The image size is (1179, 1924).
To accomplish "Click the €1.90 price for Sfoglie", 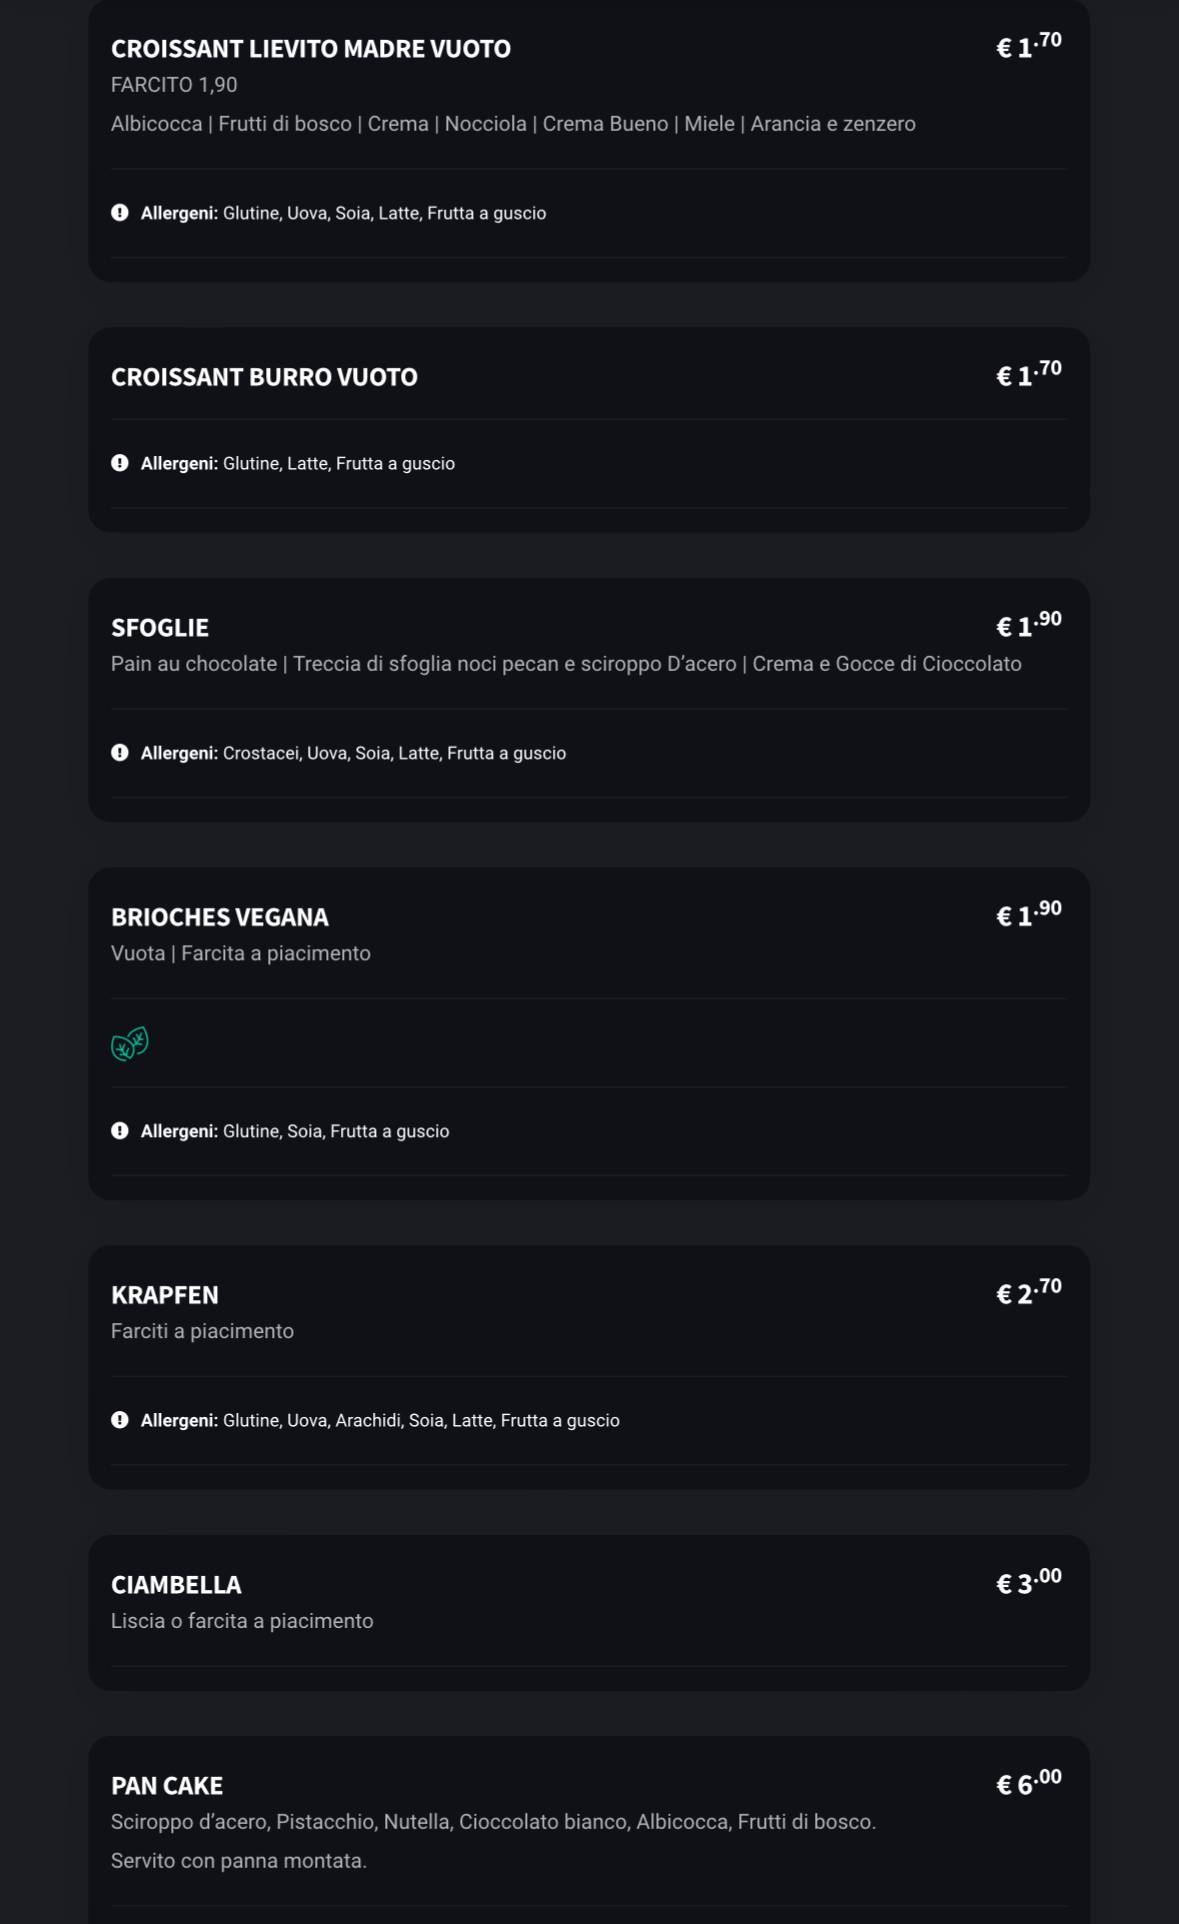I will coord(1028,625).
